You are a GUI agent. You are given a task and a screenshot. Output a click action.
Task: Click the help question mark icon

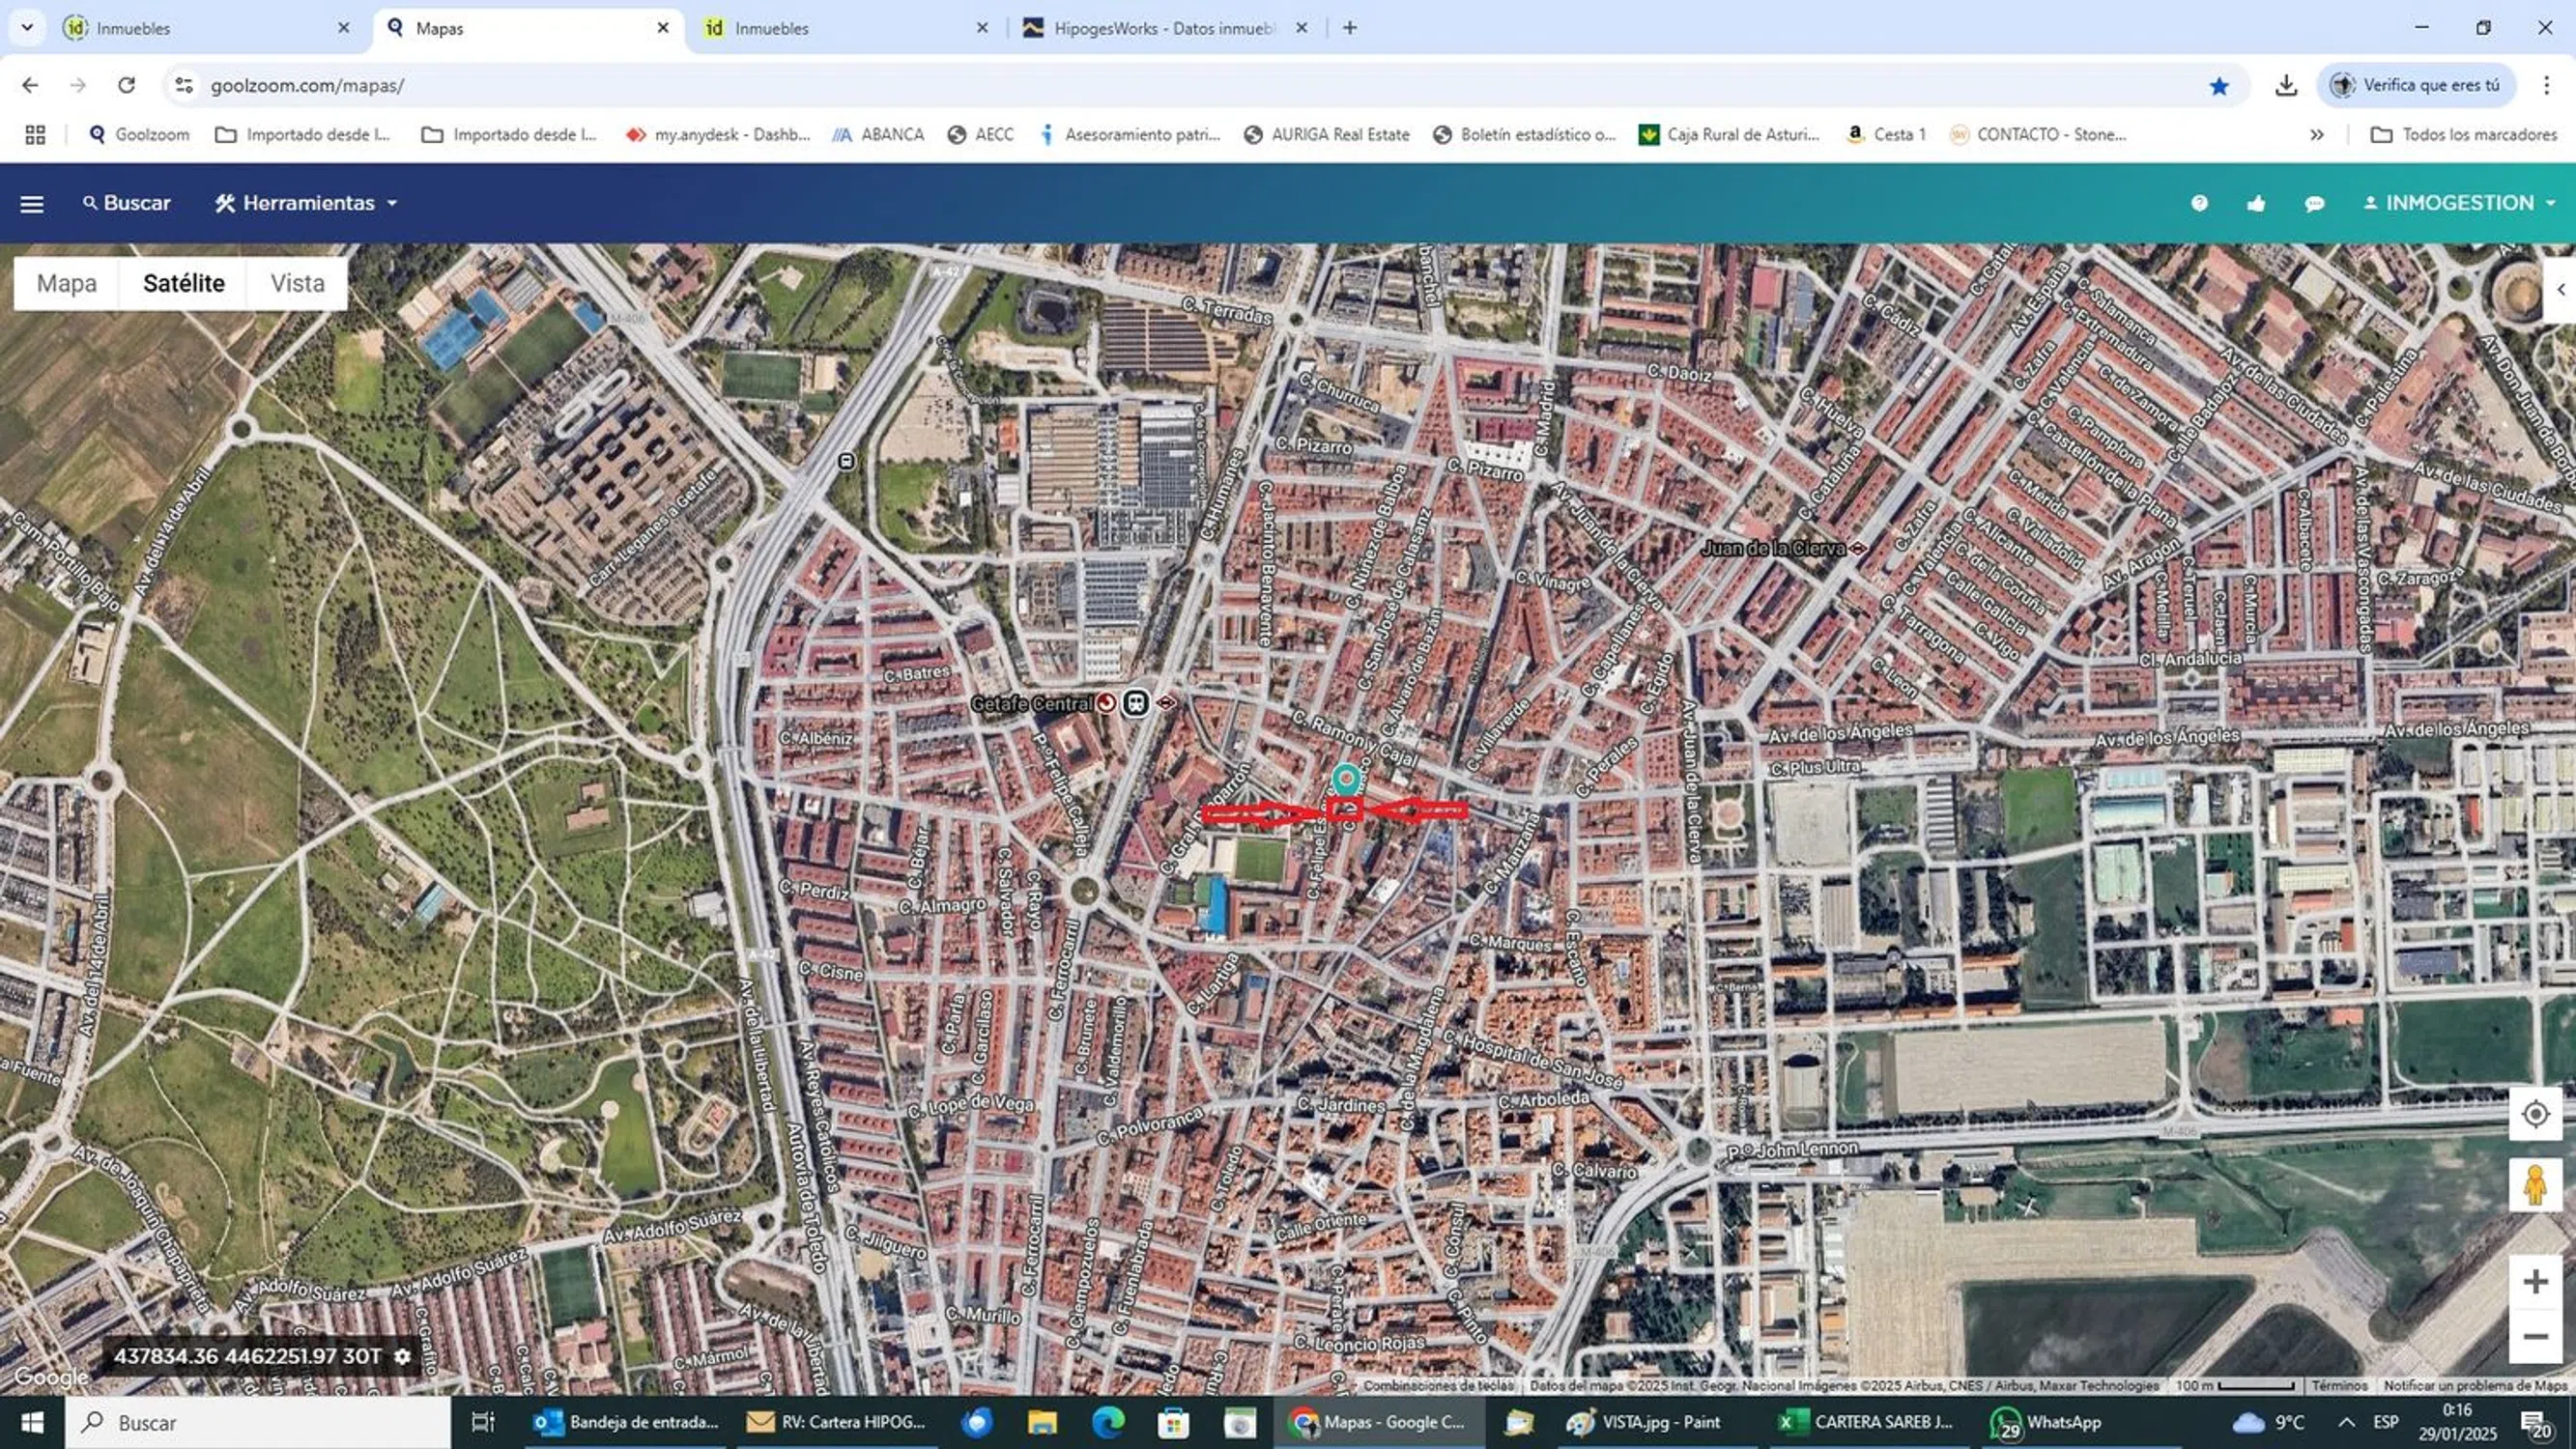[x=2199, y=203]
